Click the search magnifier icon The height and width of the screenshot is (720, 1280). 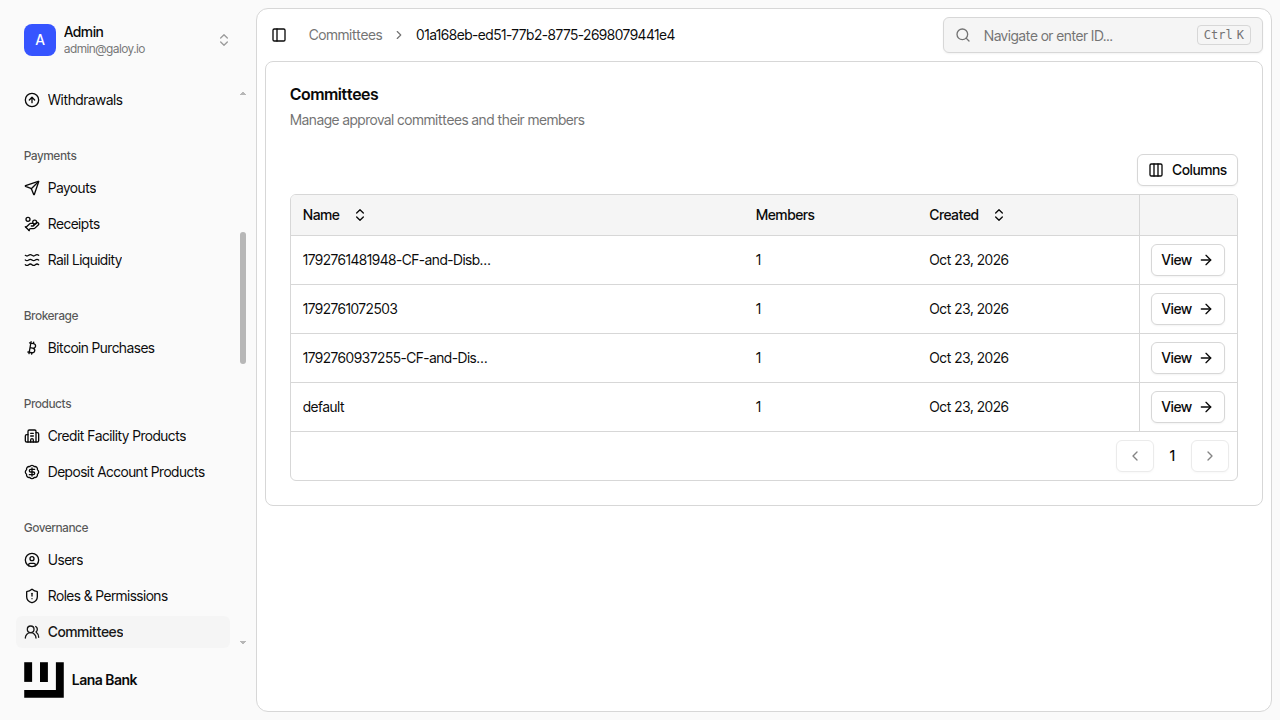(x=963, y=35)
